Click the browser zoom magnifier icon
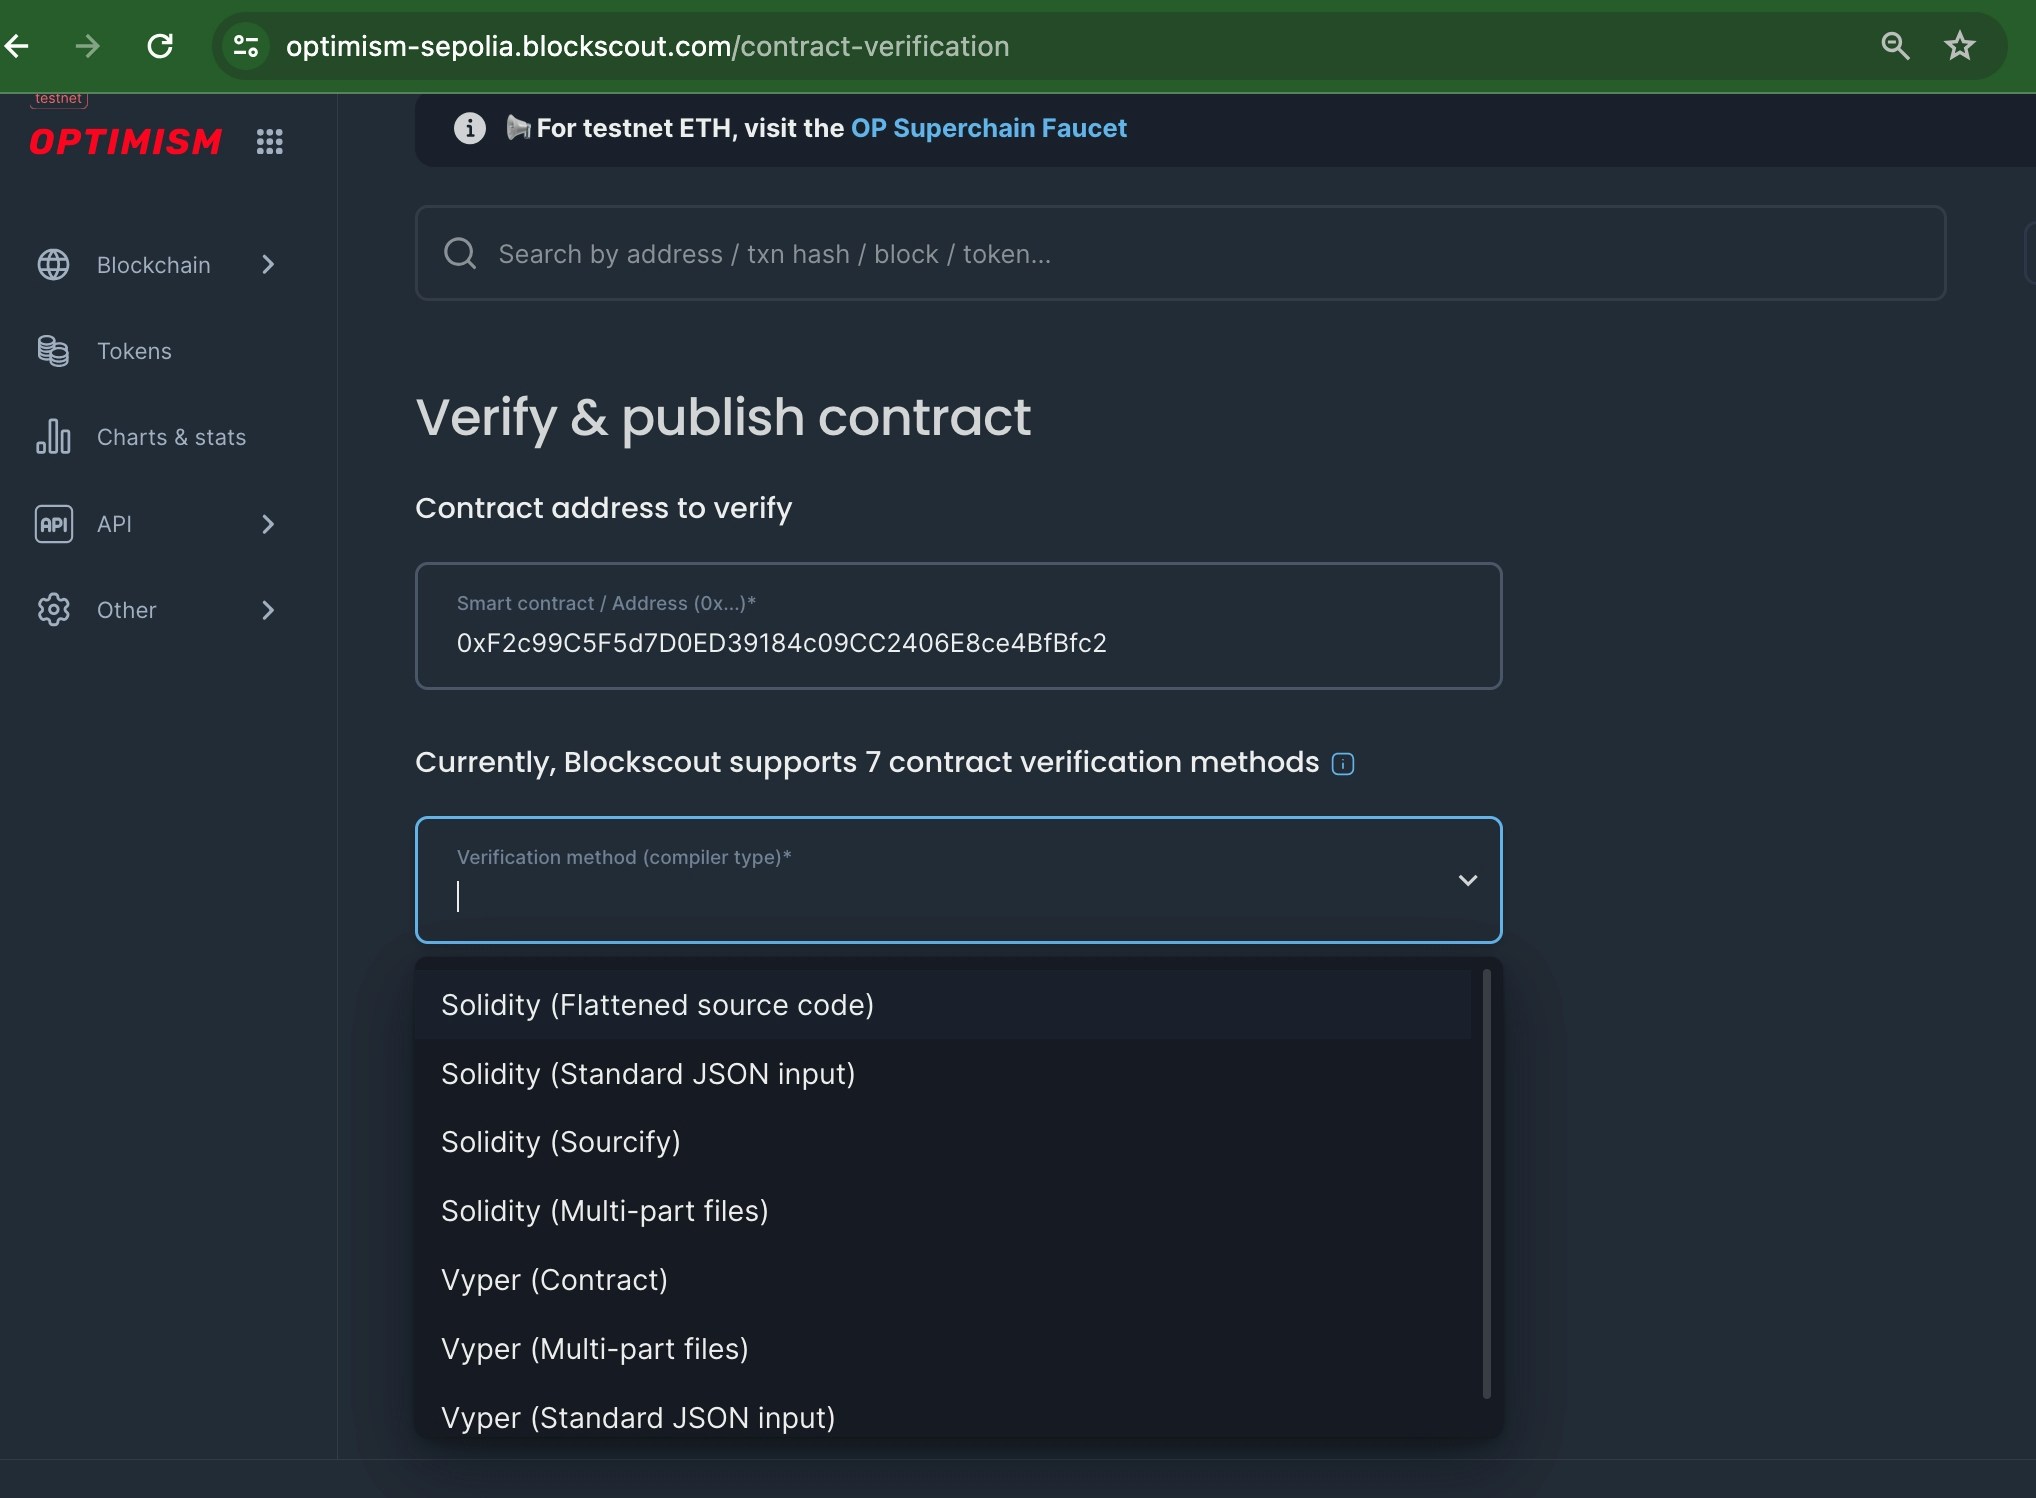Viewport: 2036px width, 1498px height. 1895,46
